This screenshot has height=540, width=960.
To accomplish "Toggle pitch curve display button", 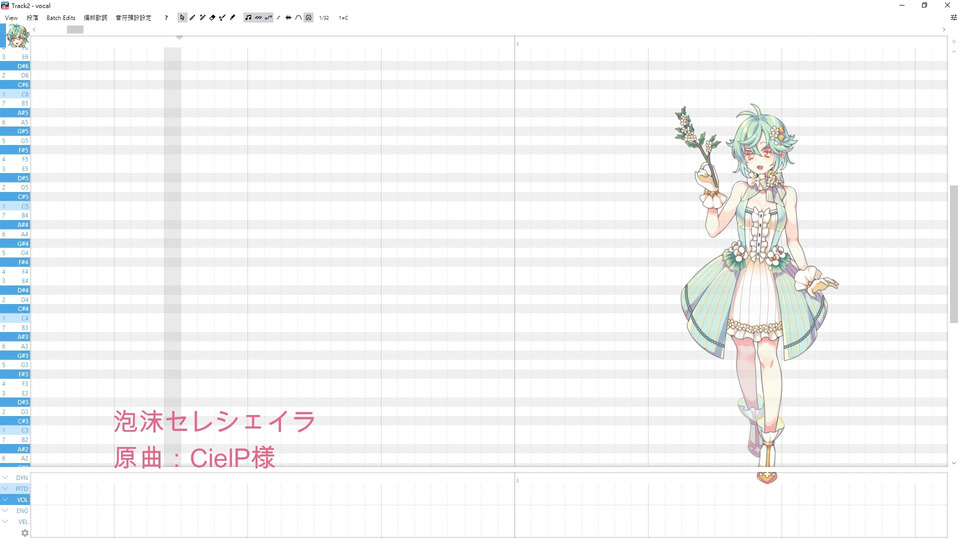I will (x=268, y=18).
